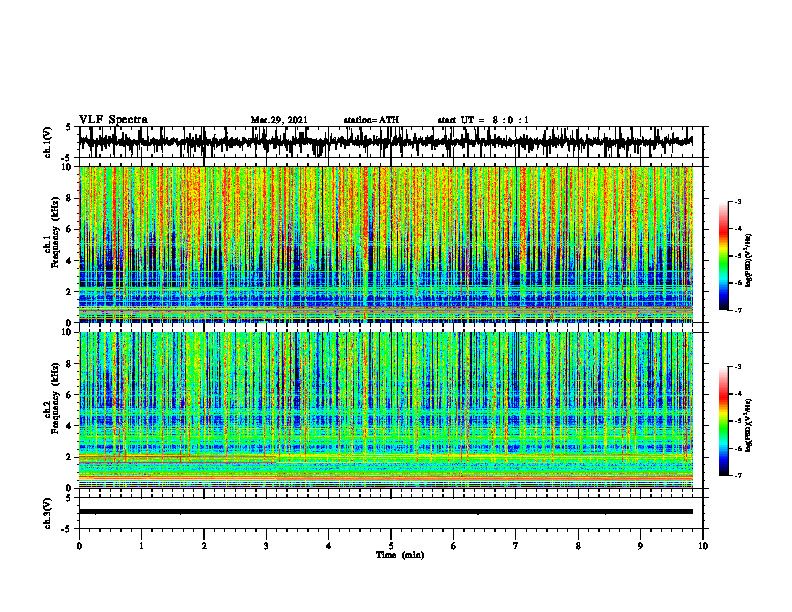Click the ch.2 "Frequency (kHz)" axis label

click(x=55, y=398)
